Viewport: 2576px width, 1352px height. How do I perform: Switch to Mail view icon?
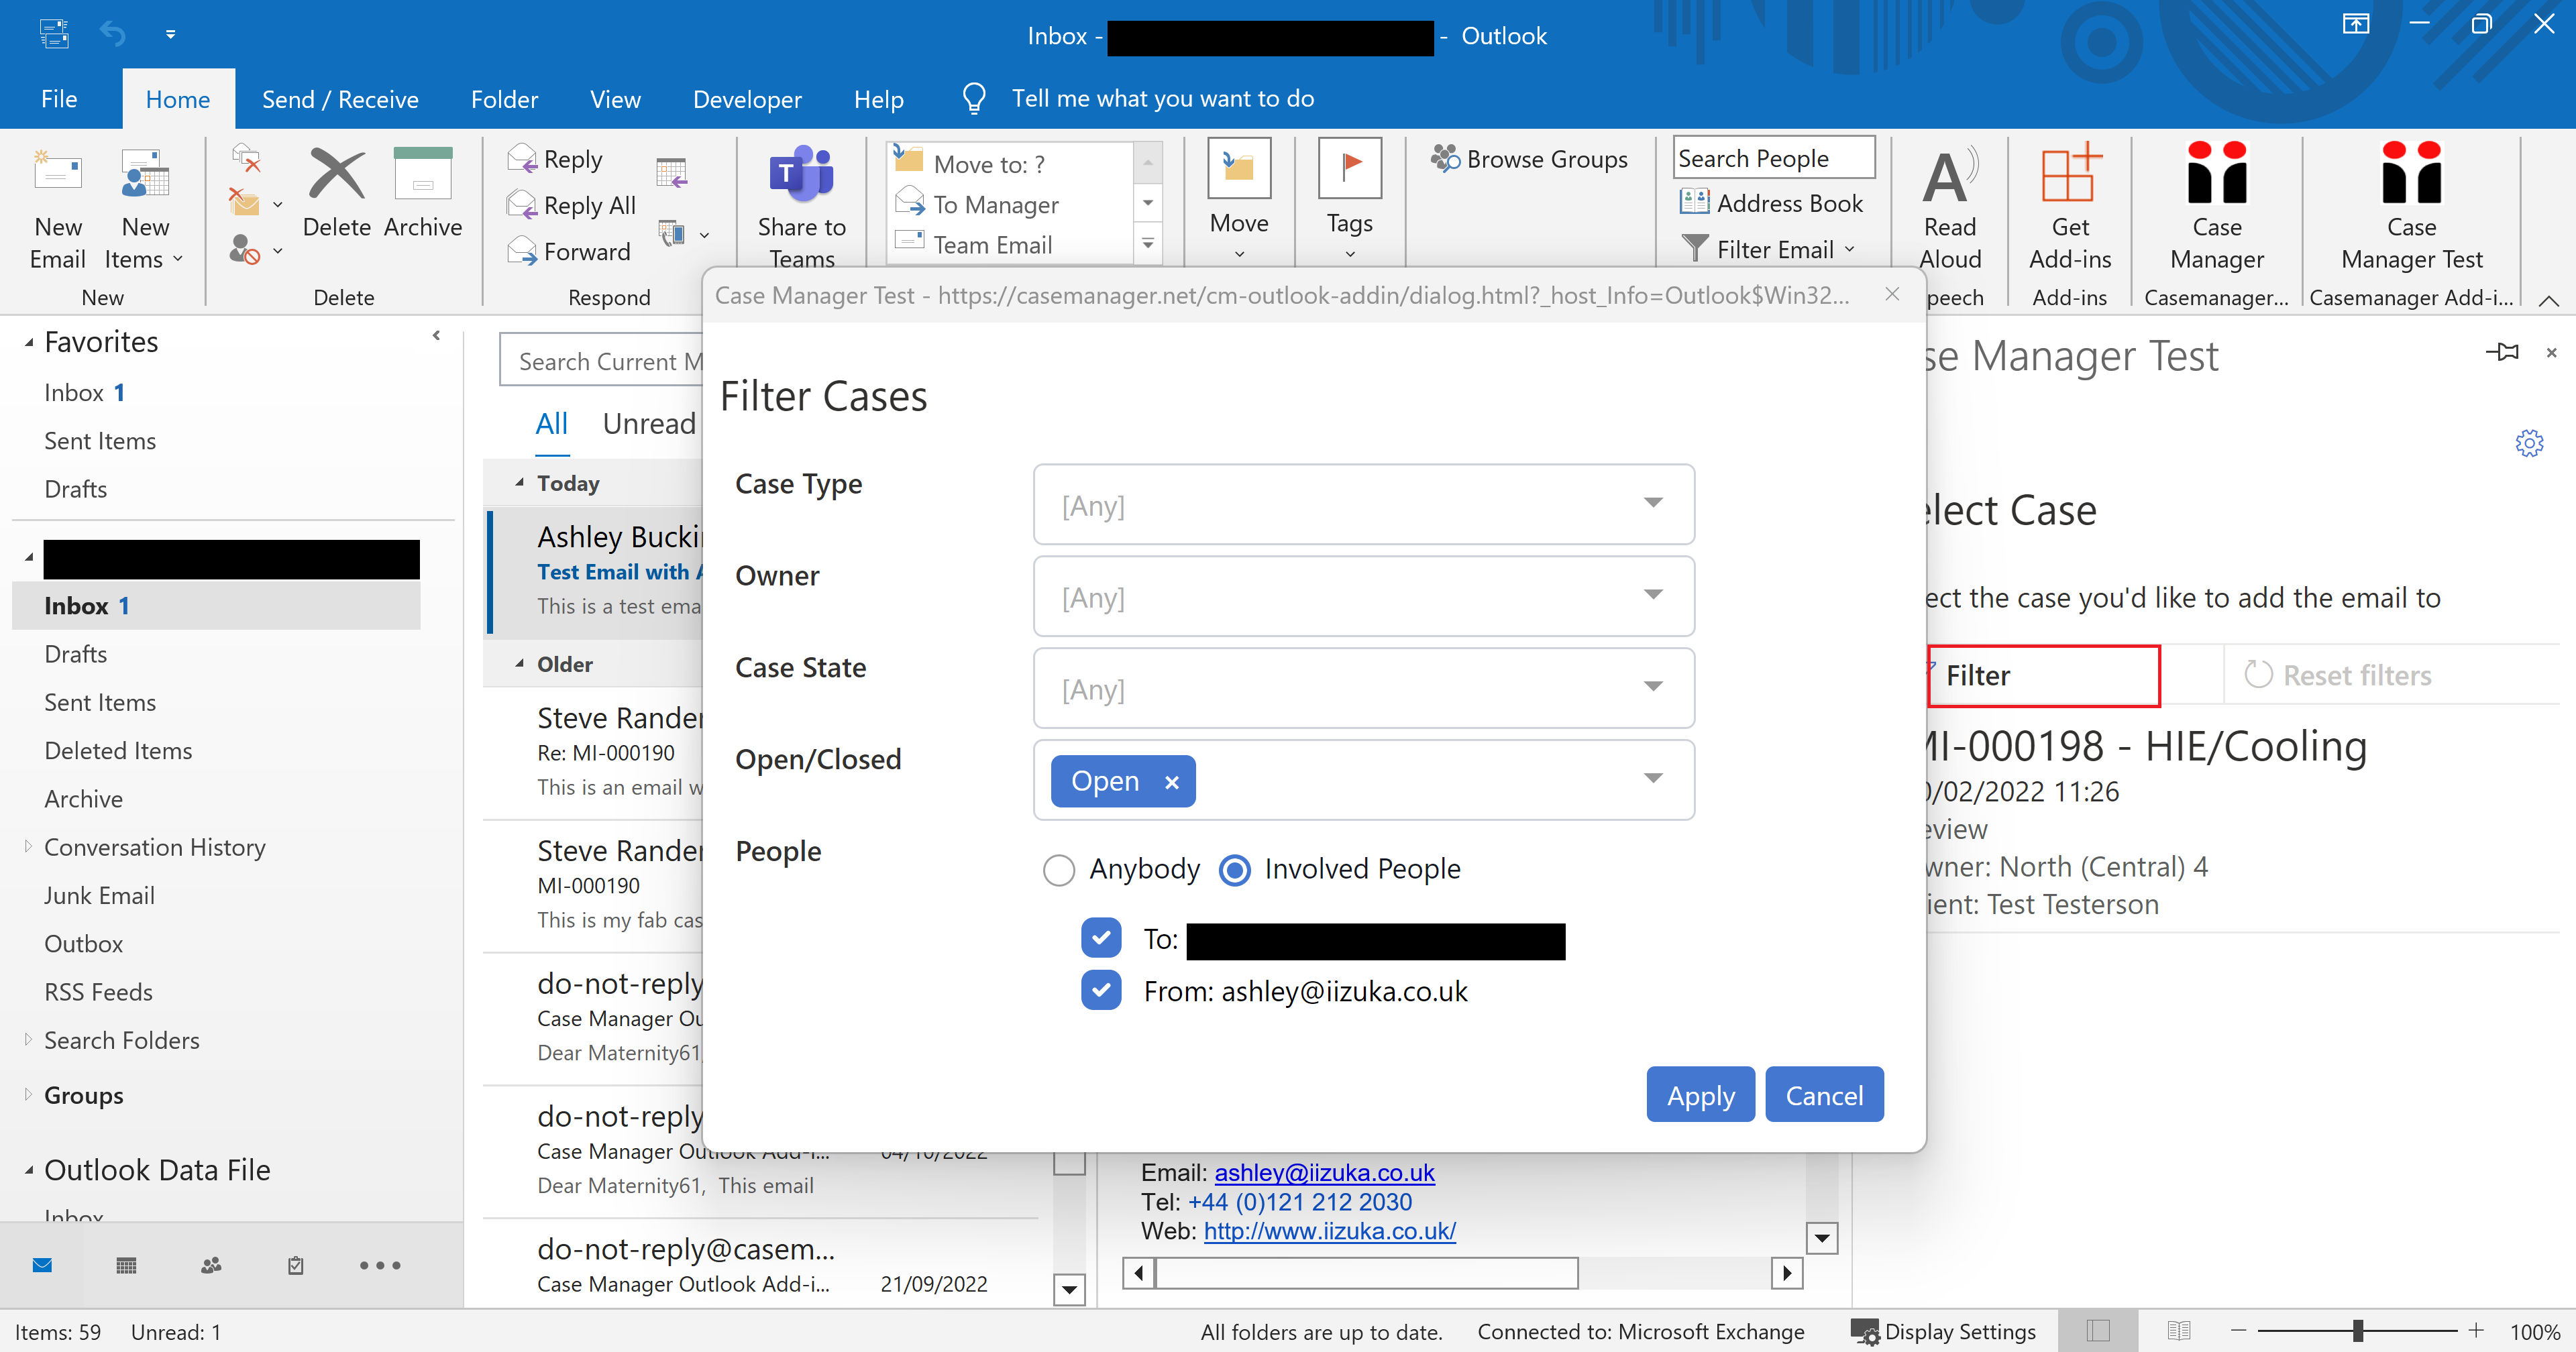coord(42,1265)
